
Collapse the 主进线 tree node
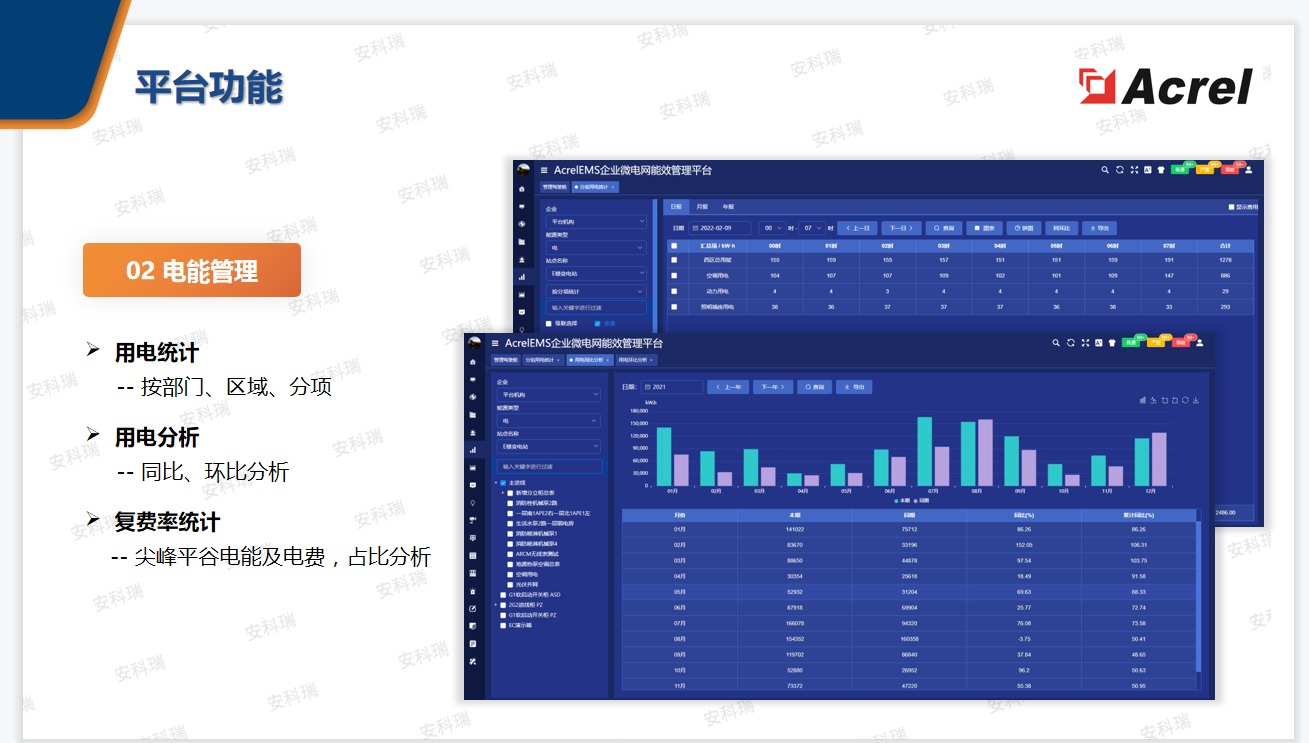point(496,483)
